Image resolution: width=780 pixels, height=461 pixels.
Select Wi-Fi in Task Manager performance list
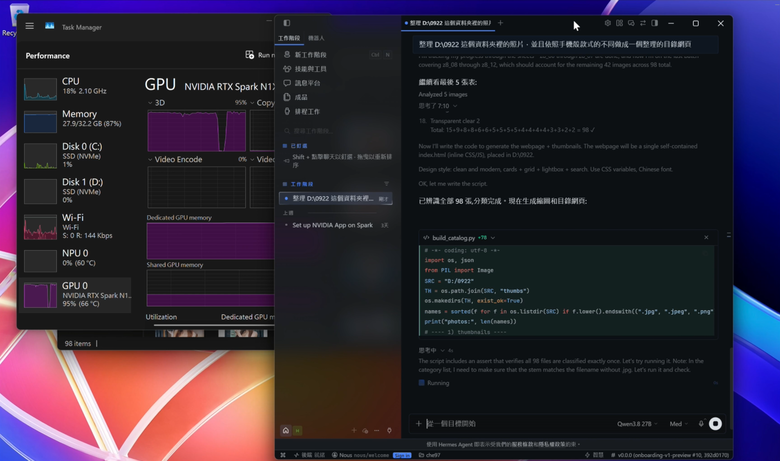coord(76,226)
